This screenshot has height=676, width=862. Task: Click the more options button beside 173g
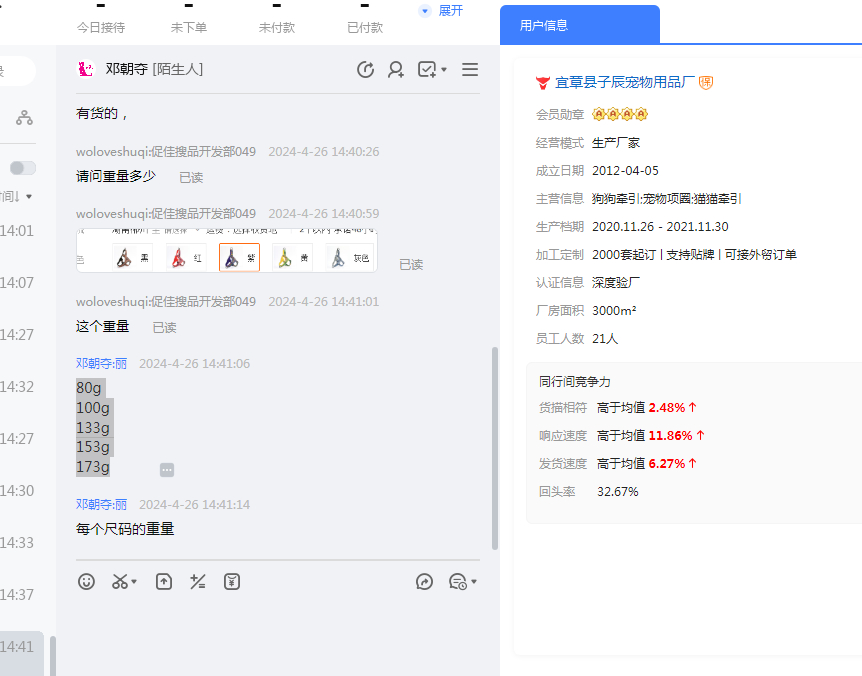[x=167, y=470]
